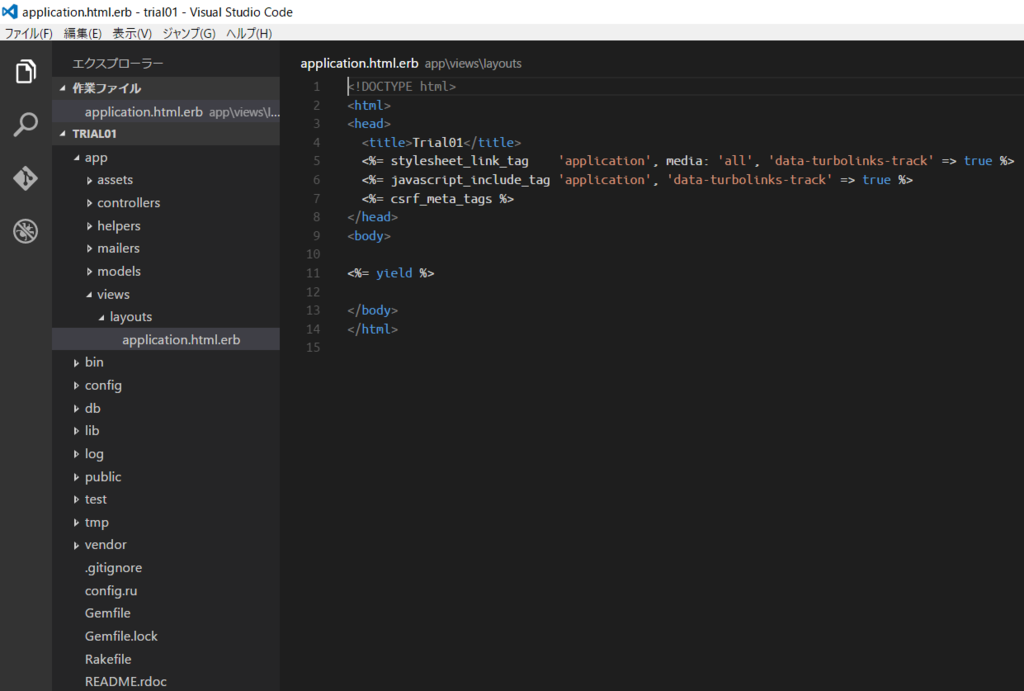Screen dimensions: 1024x691
Task: Open the Git source control view
Action: tap(25, 178)
